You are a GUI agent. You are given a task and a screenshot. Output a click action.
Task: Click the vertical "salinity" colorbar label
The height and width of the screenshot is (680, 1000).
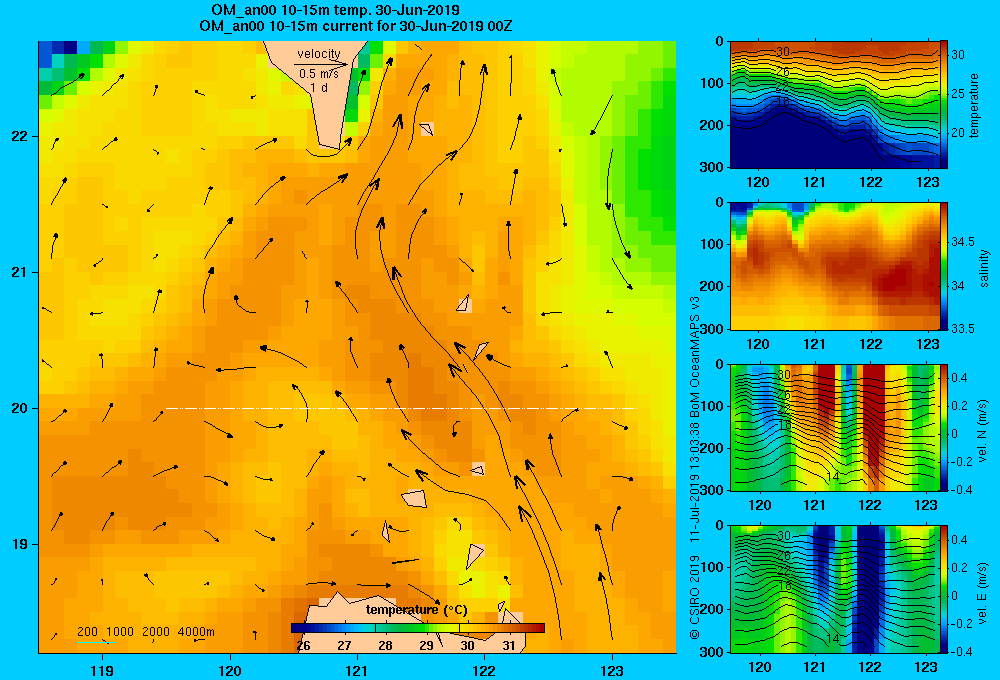tap(984, 267)
